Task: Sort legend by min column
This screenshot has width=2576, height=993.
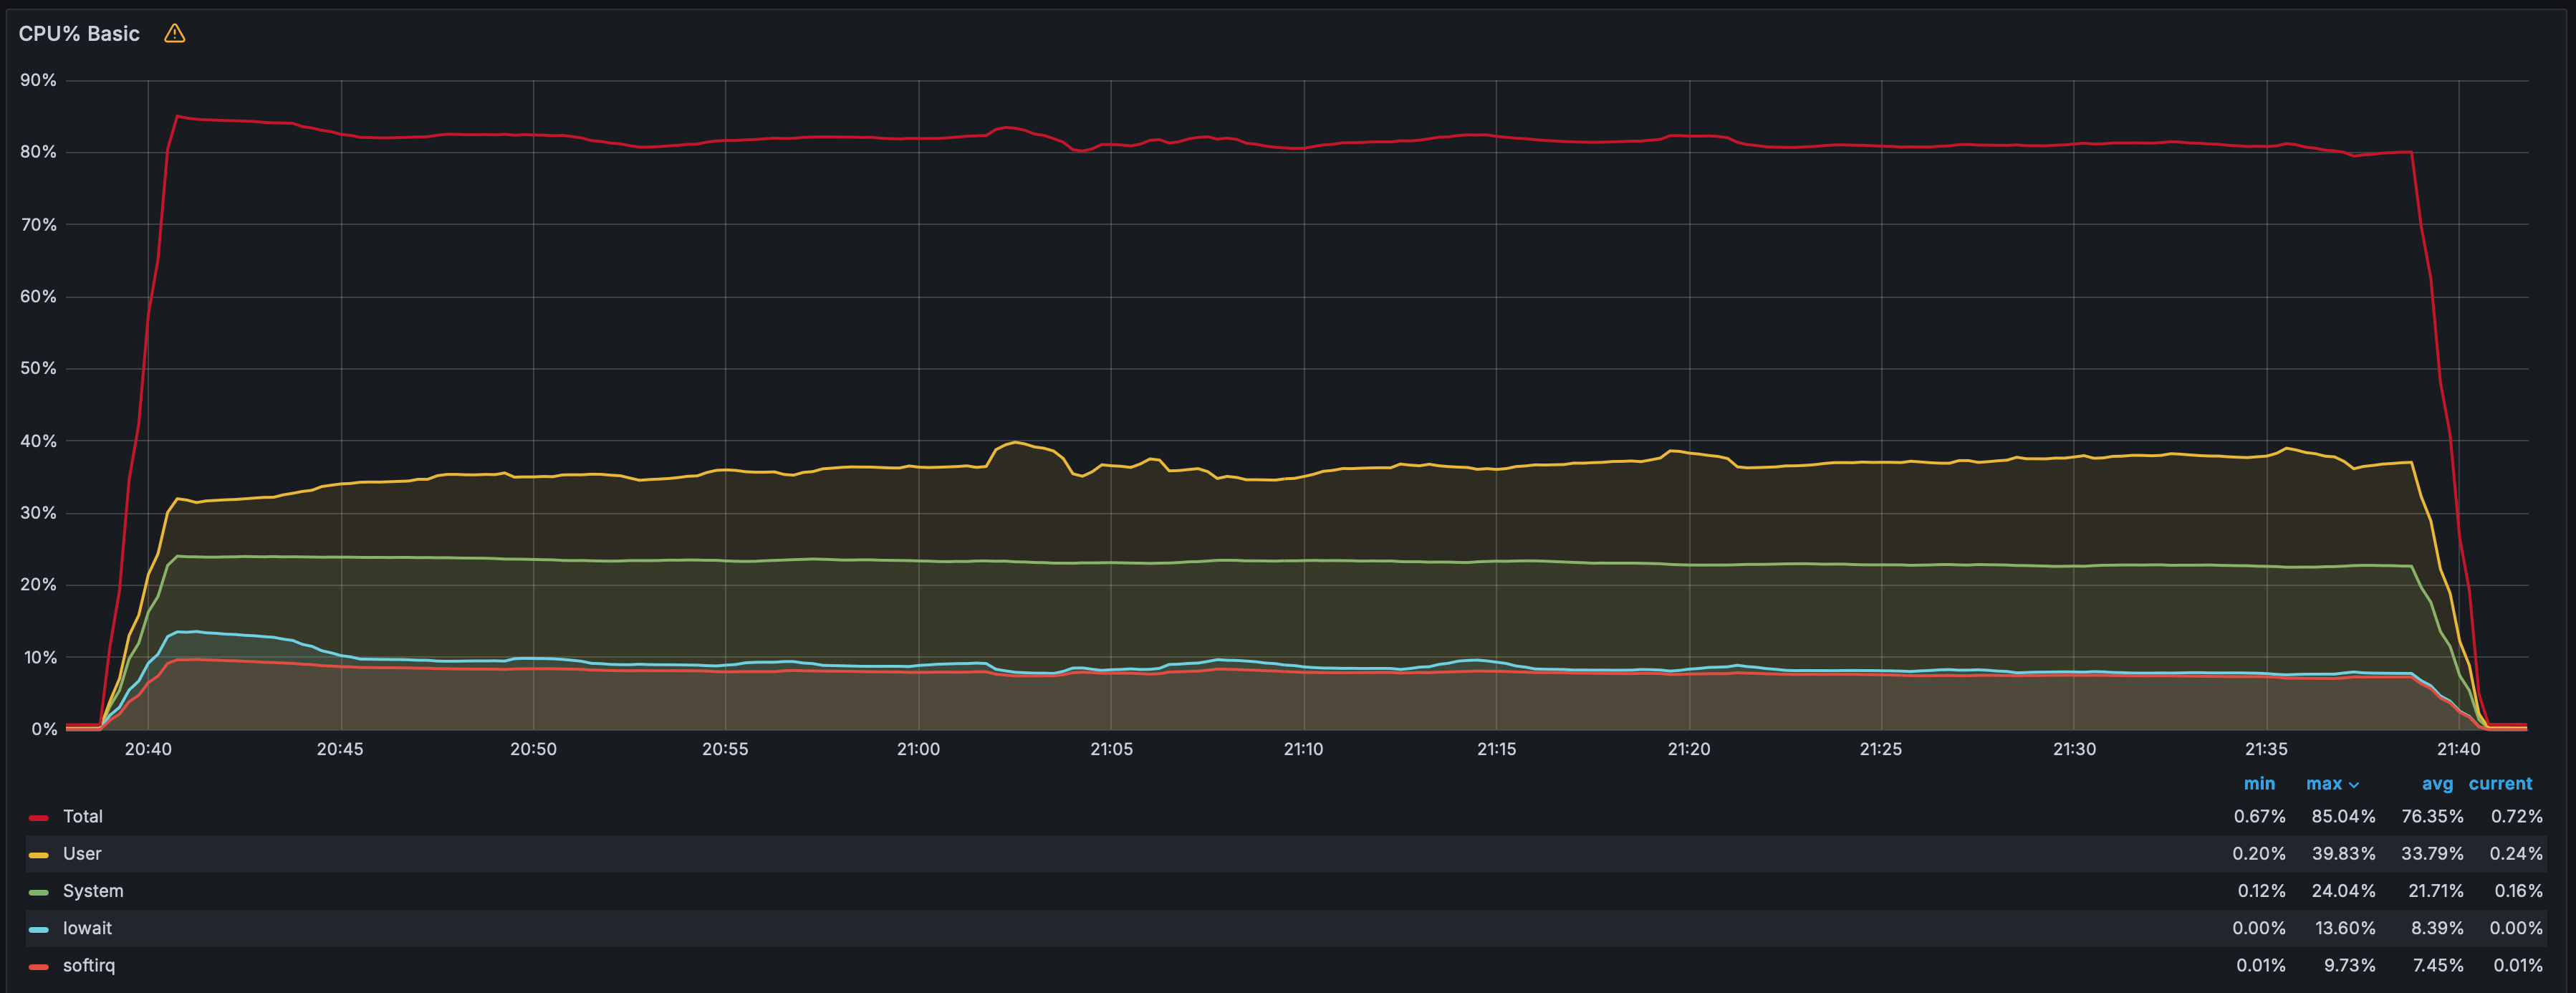Action: click(2259, 783)
